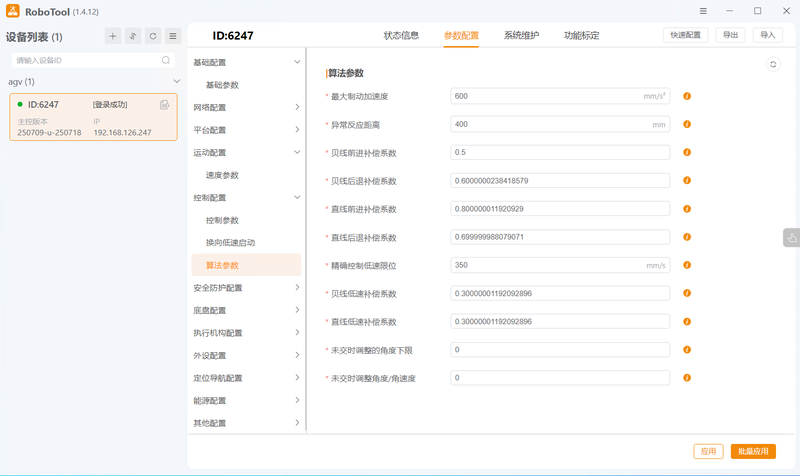Click the 批量应用 button
Image resolution: width=800 pixels, height=476 pixels.
click(753, 451)
